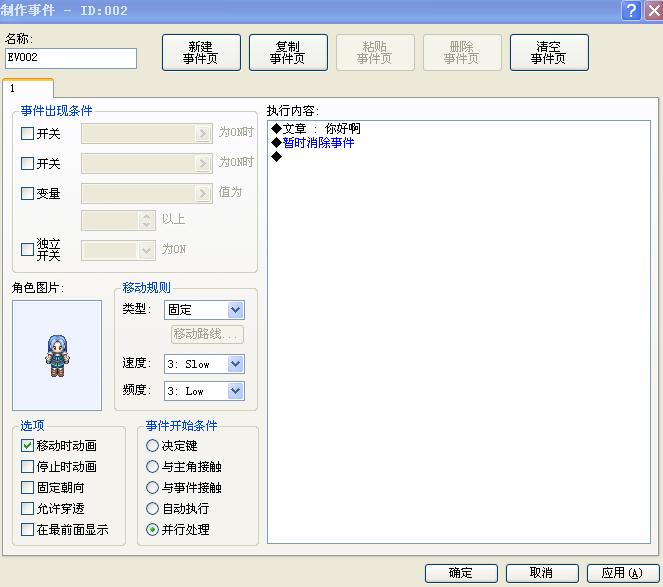
Task: Click 清空事件页 button
Action: click(x=549, y=52)
